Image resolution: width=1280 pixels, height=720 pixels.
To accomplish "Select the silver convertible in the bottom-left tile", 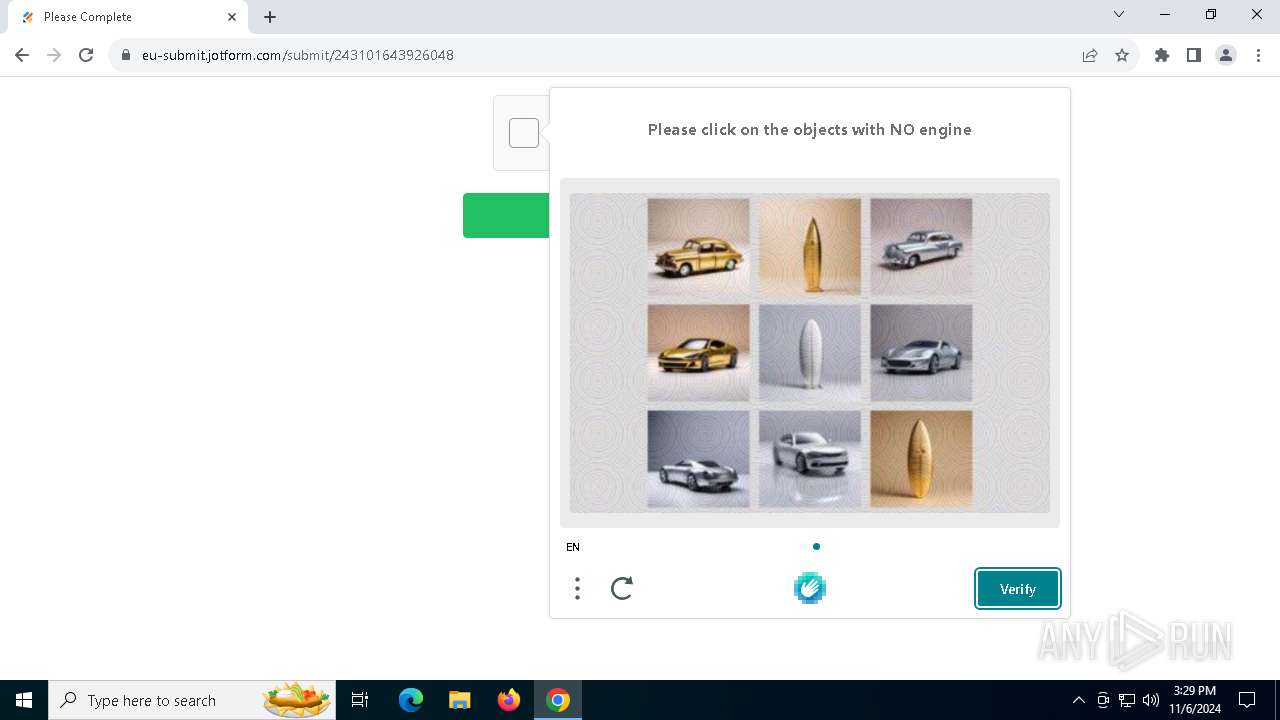I will click(x=698, y=459).
